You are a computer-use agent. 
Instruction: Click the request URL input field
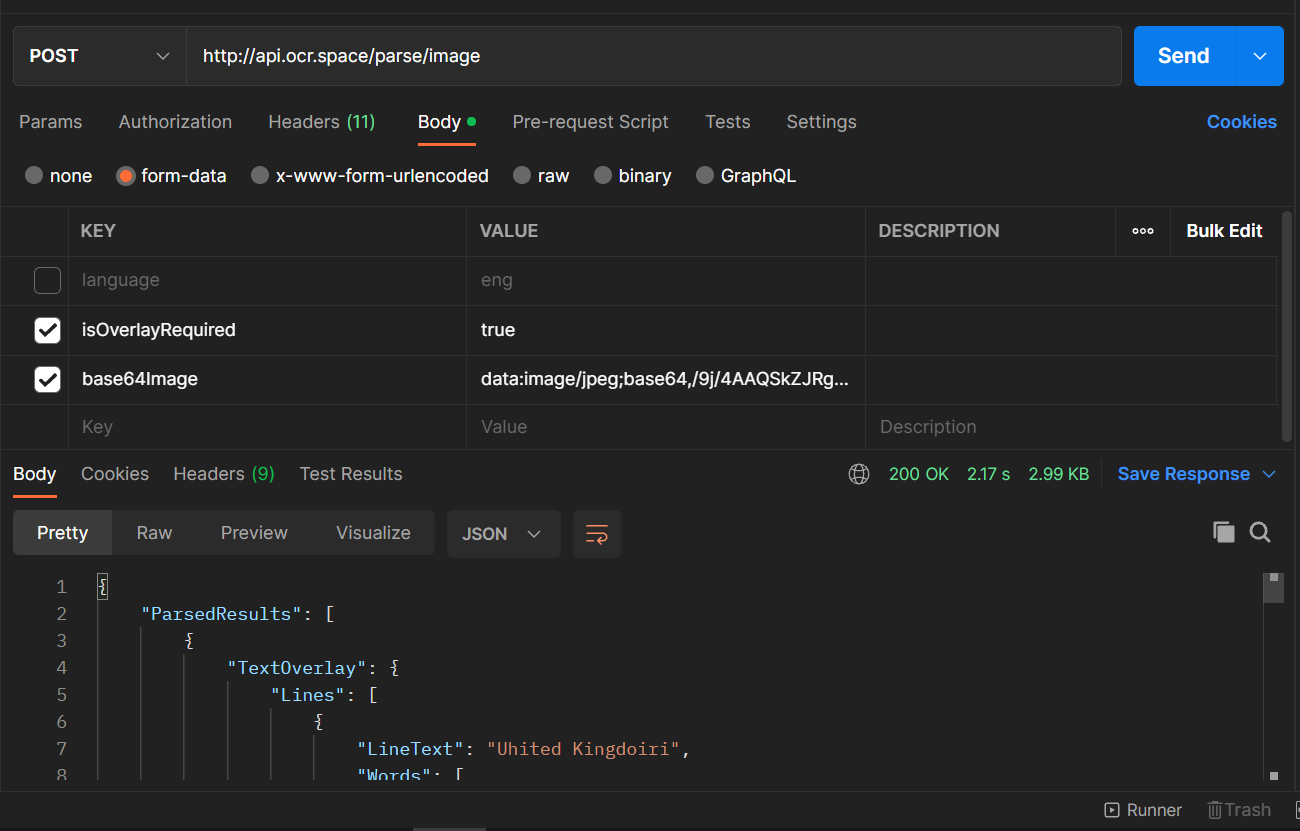pyautogui.click(x=654, y=56)
